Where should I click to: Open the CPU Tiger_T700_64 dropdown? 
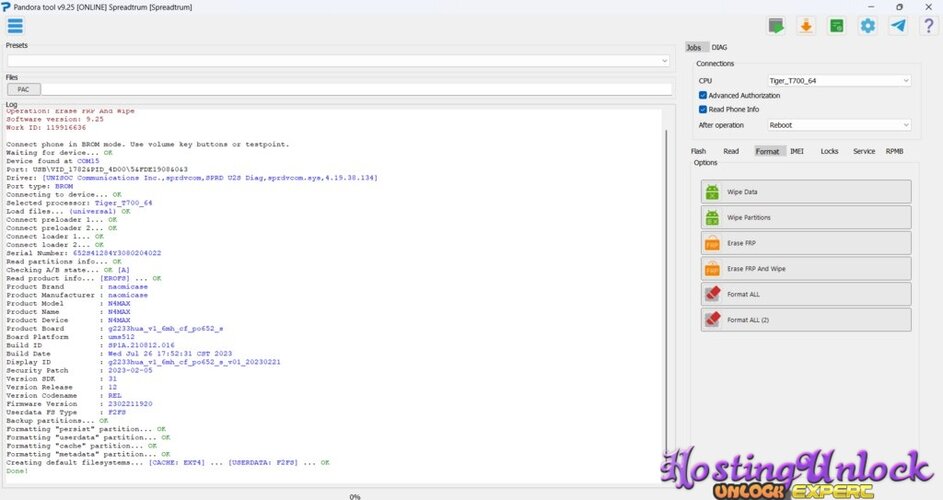tap(839, 81)
